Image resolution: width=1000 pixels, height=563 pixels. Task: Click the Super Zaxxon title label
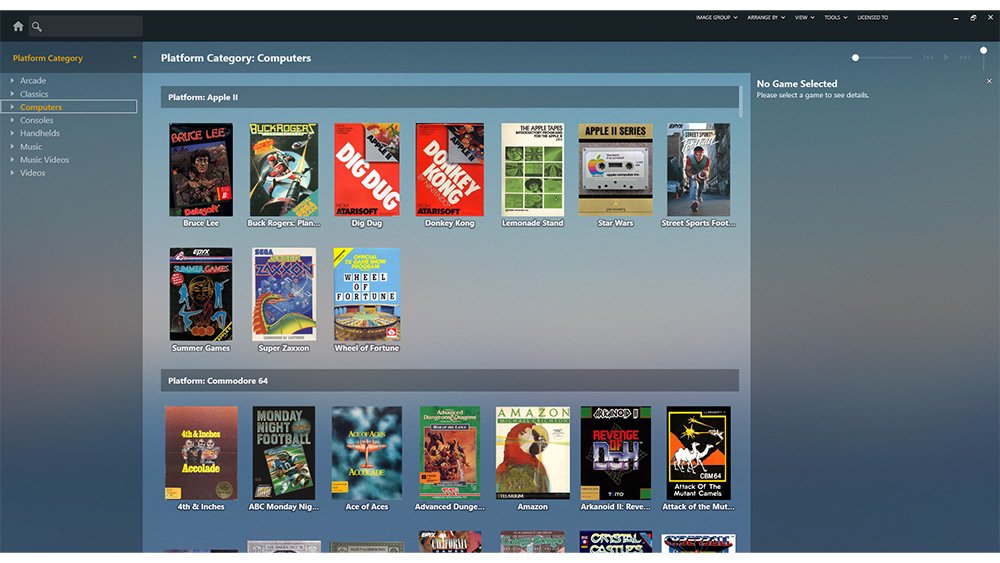click(284, 348)
